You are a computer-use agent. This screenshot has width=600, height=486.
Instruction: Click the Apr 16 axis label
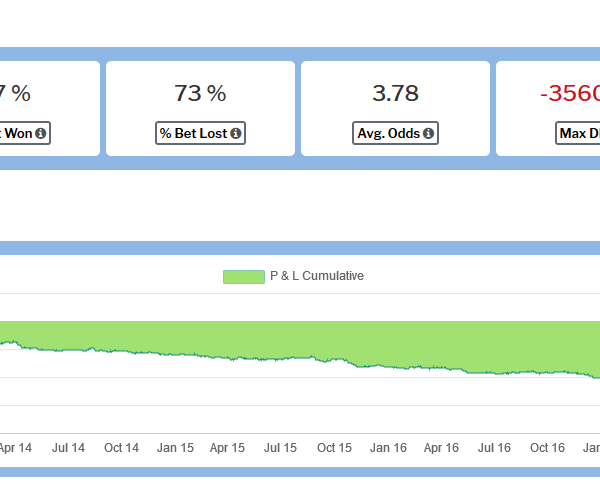[441, 448]
